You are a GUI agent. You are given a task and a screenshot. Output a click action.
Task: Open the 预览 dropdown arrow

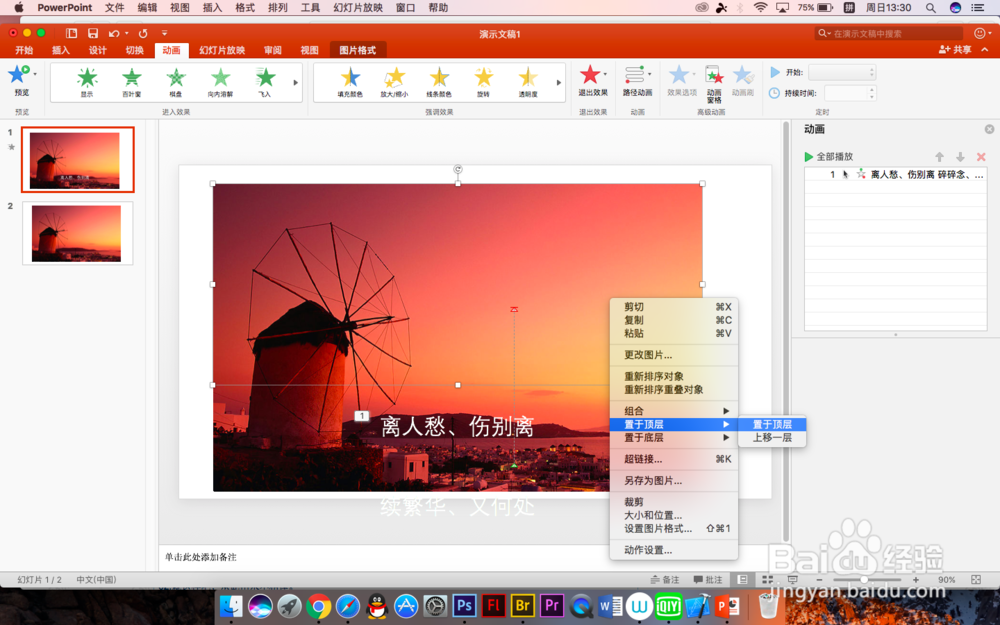click(35, 74)
